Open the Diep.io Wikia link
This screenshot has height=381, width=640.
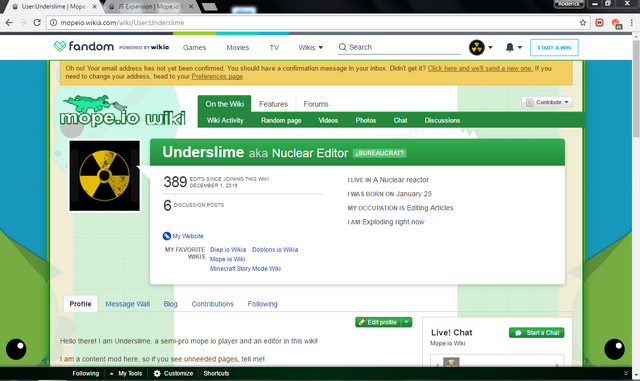pyautogui.click(x=228, y=250)
